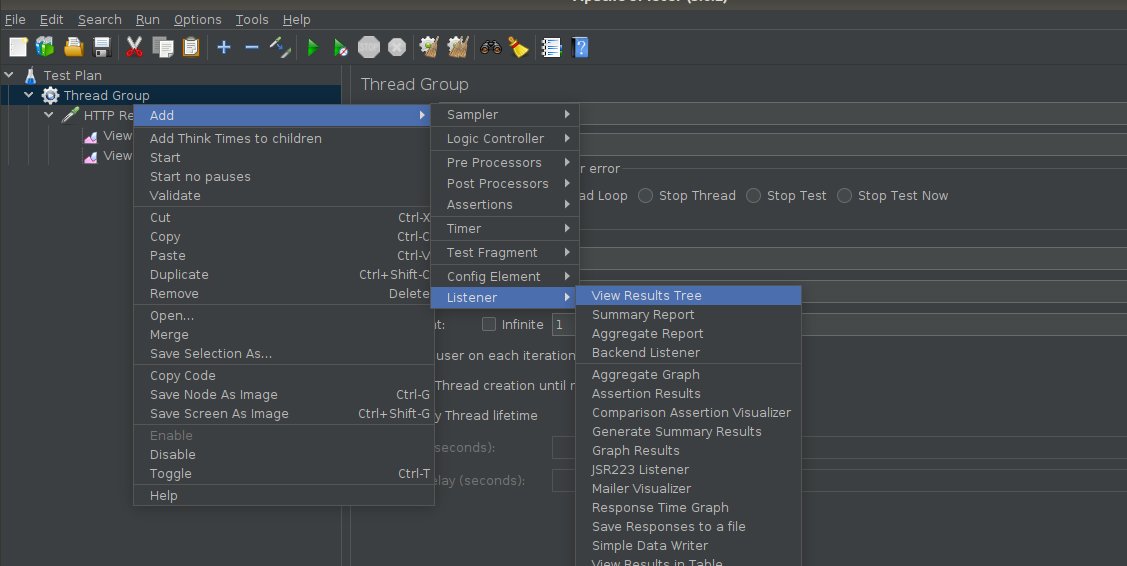Select the Thread Group gear icon
Image resolution: width=1127 pixels, height=566 pixels.
50,95
